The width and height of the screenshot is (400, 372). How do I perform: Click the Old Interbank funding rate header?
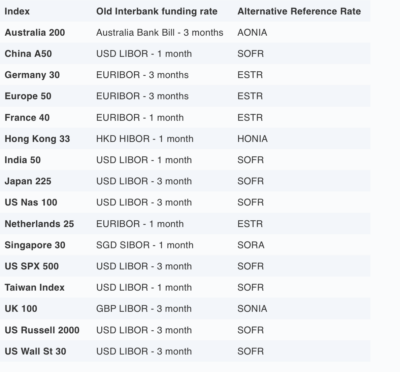point(157,11)
